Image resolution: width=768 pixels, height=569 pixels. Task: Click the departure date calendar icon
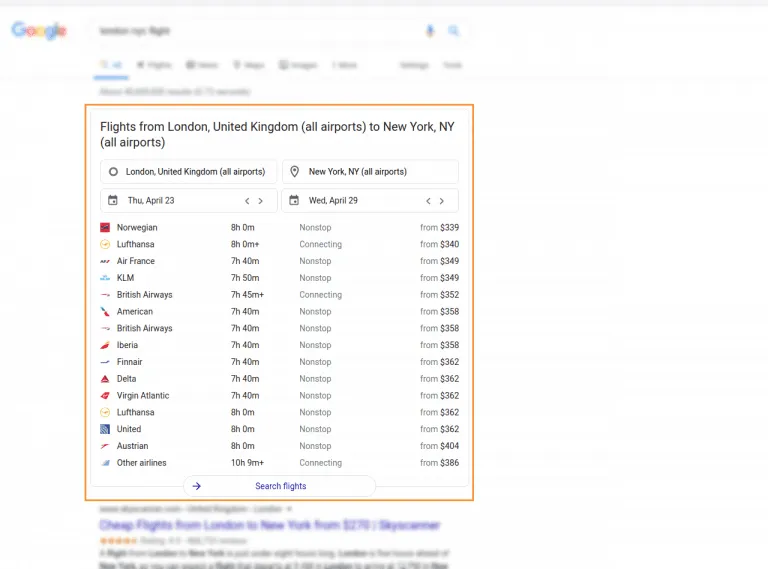(113, 200)
